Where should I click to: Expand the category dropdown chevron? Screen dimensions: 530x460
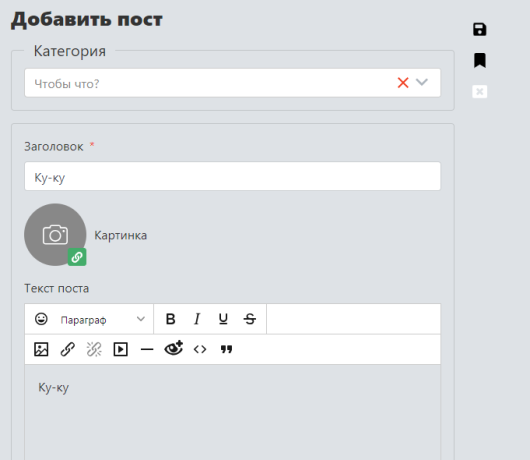click(422, 82)
